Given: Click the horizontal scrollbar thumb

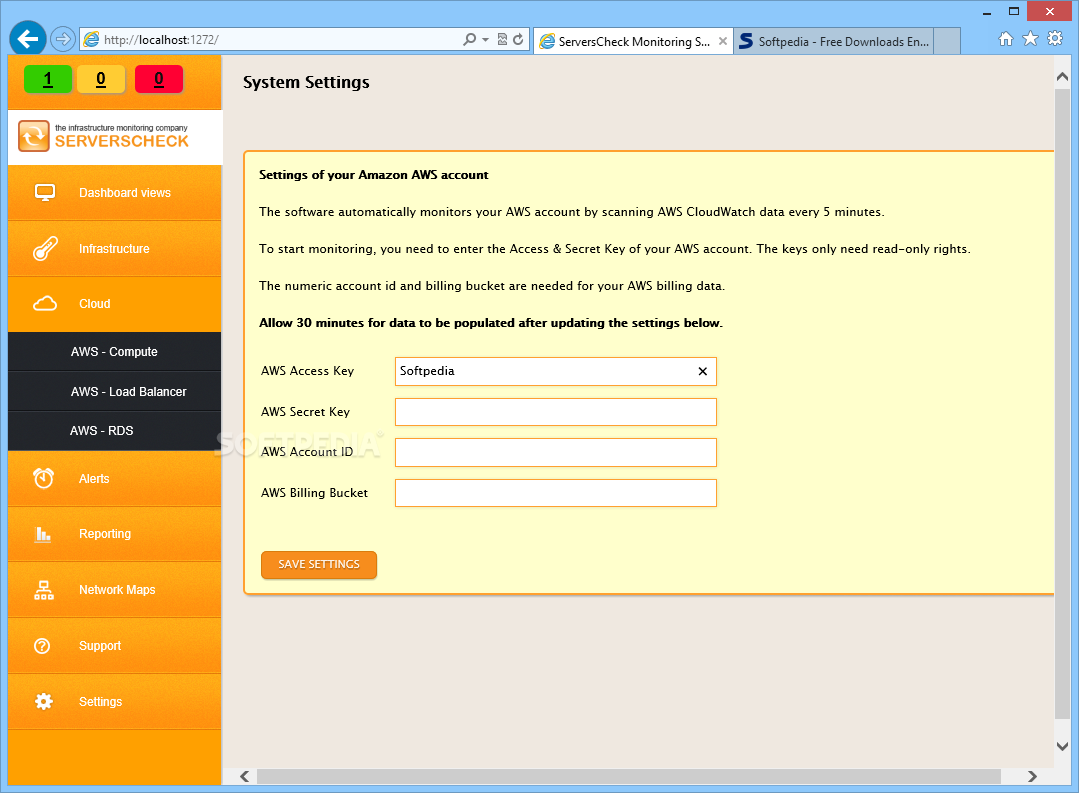Looking at the screenshot, I should pyautogui.click(x=629, y=776).
